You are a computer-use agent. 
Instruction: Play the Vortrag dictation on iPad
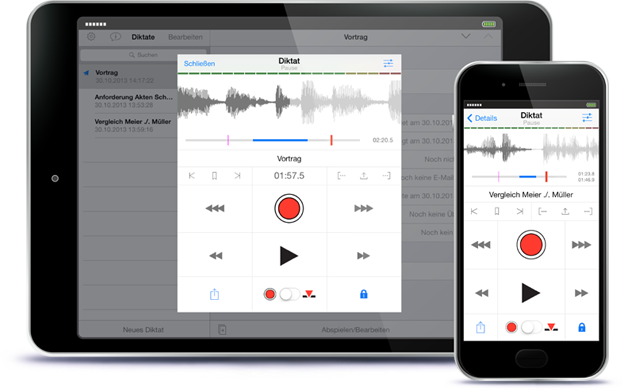288,256
